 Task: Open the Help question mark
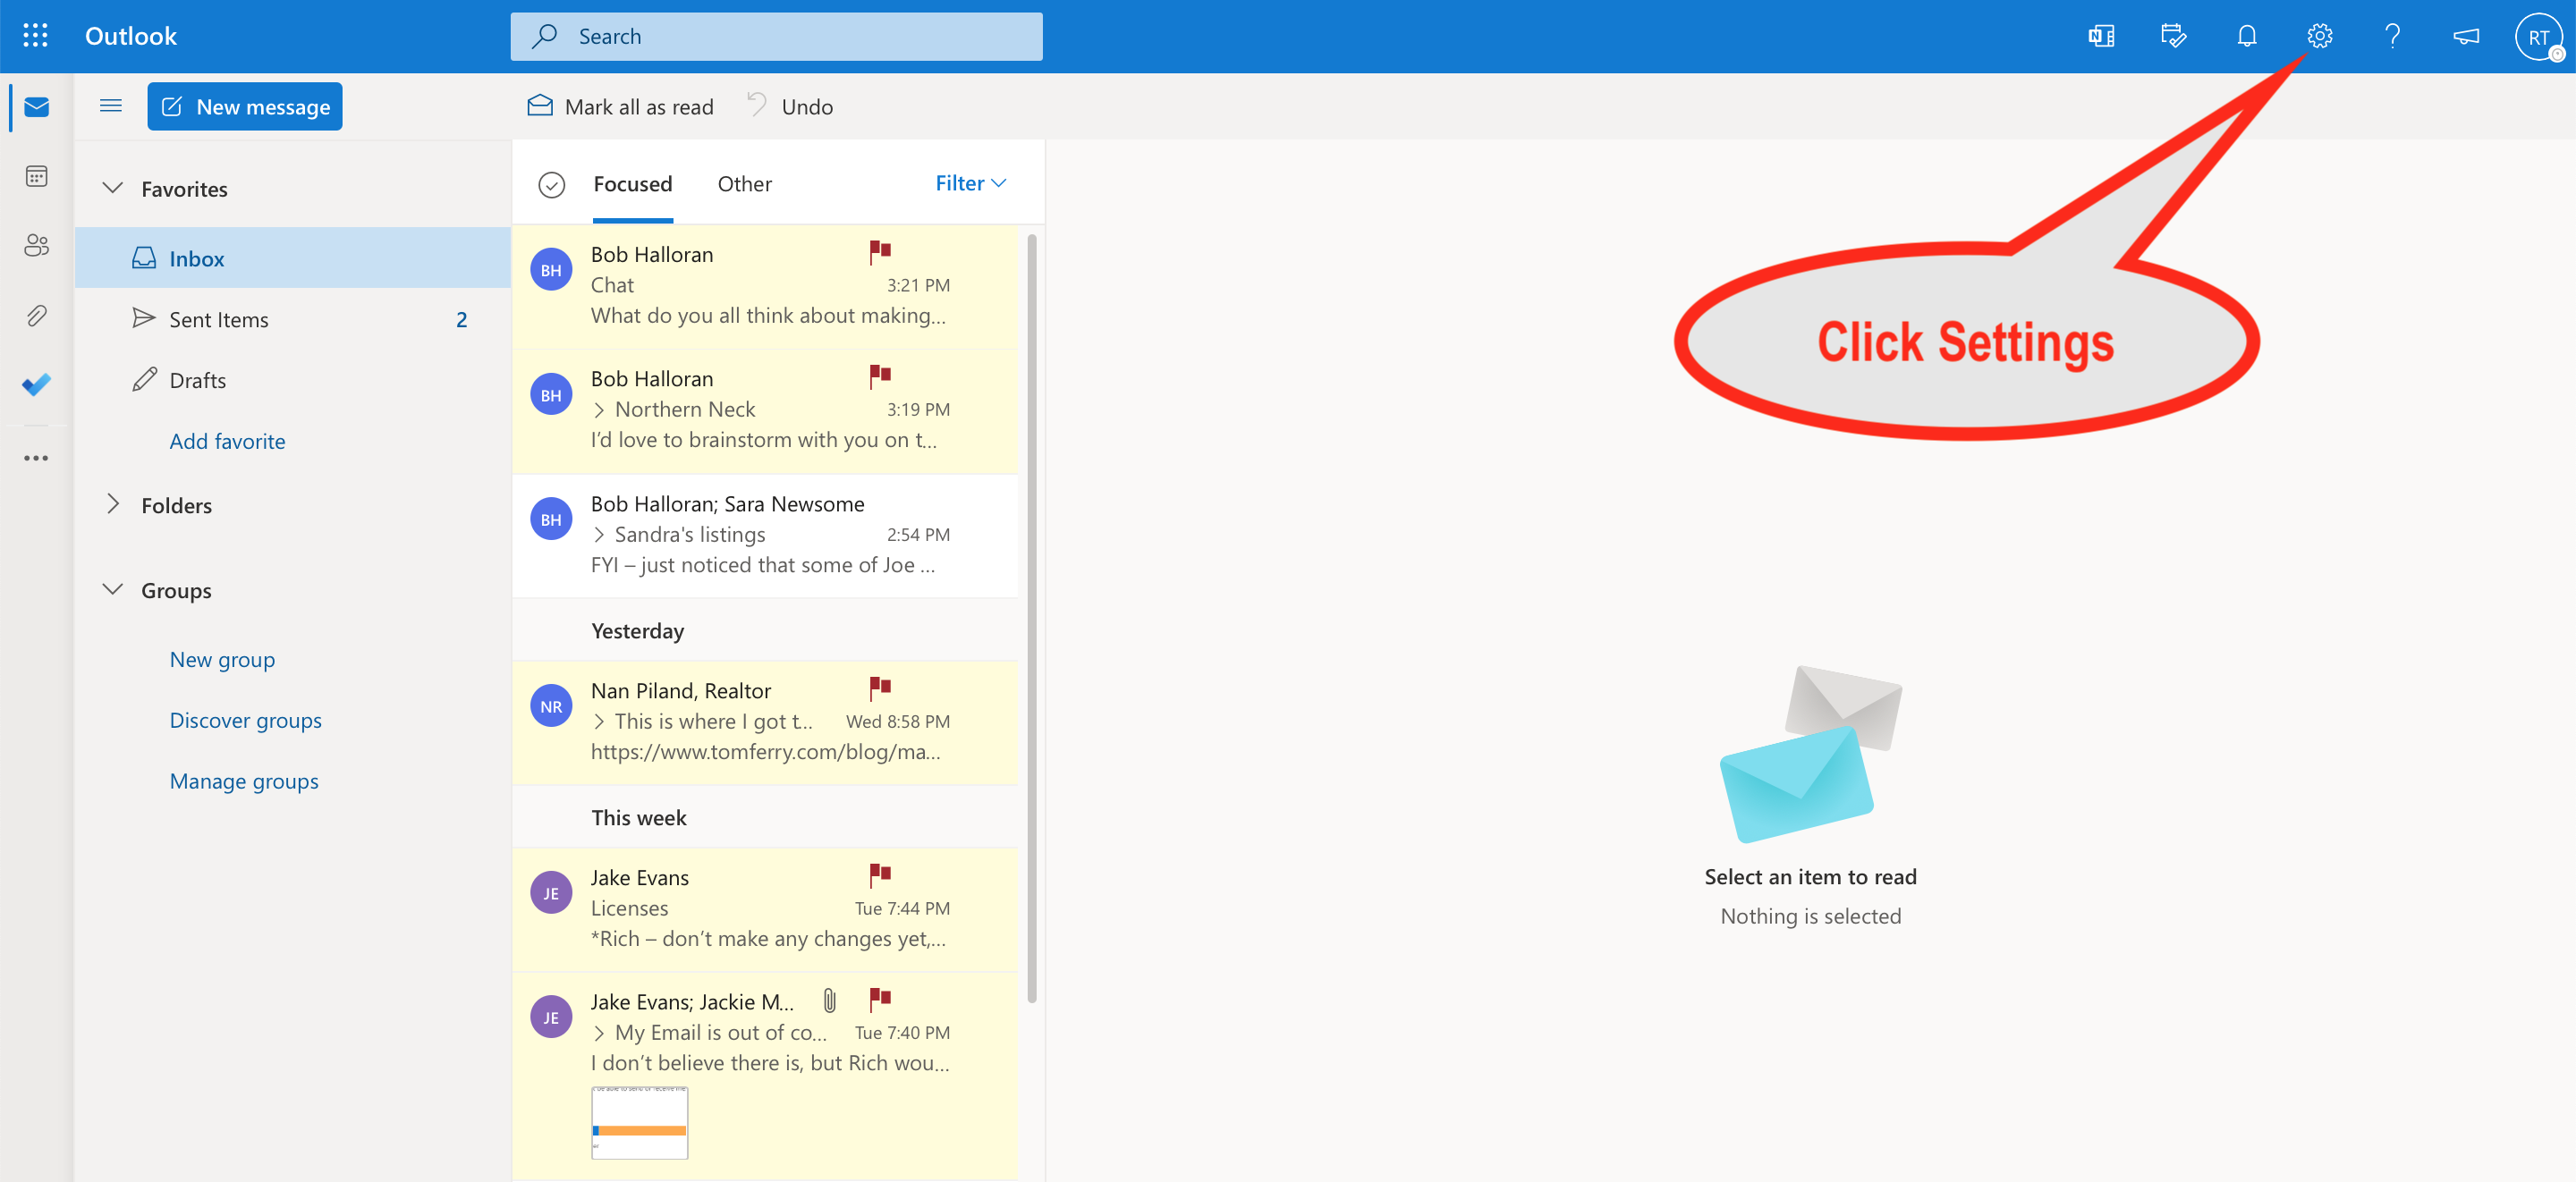[x=2392, y=36]
